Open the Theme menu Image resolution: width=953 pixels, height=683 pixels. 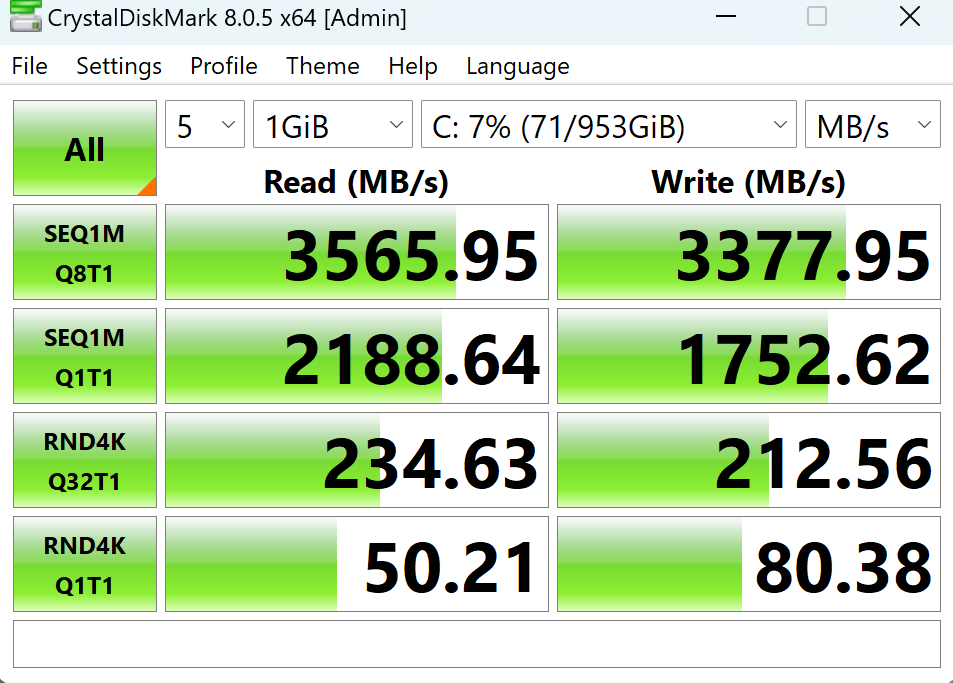(323, 66)
